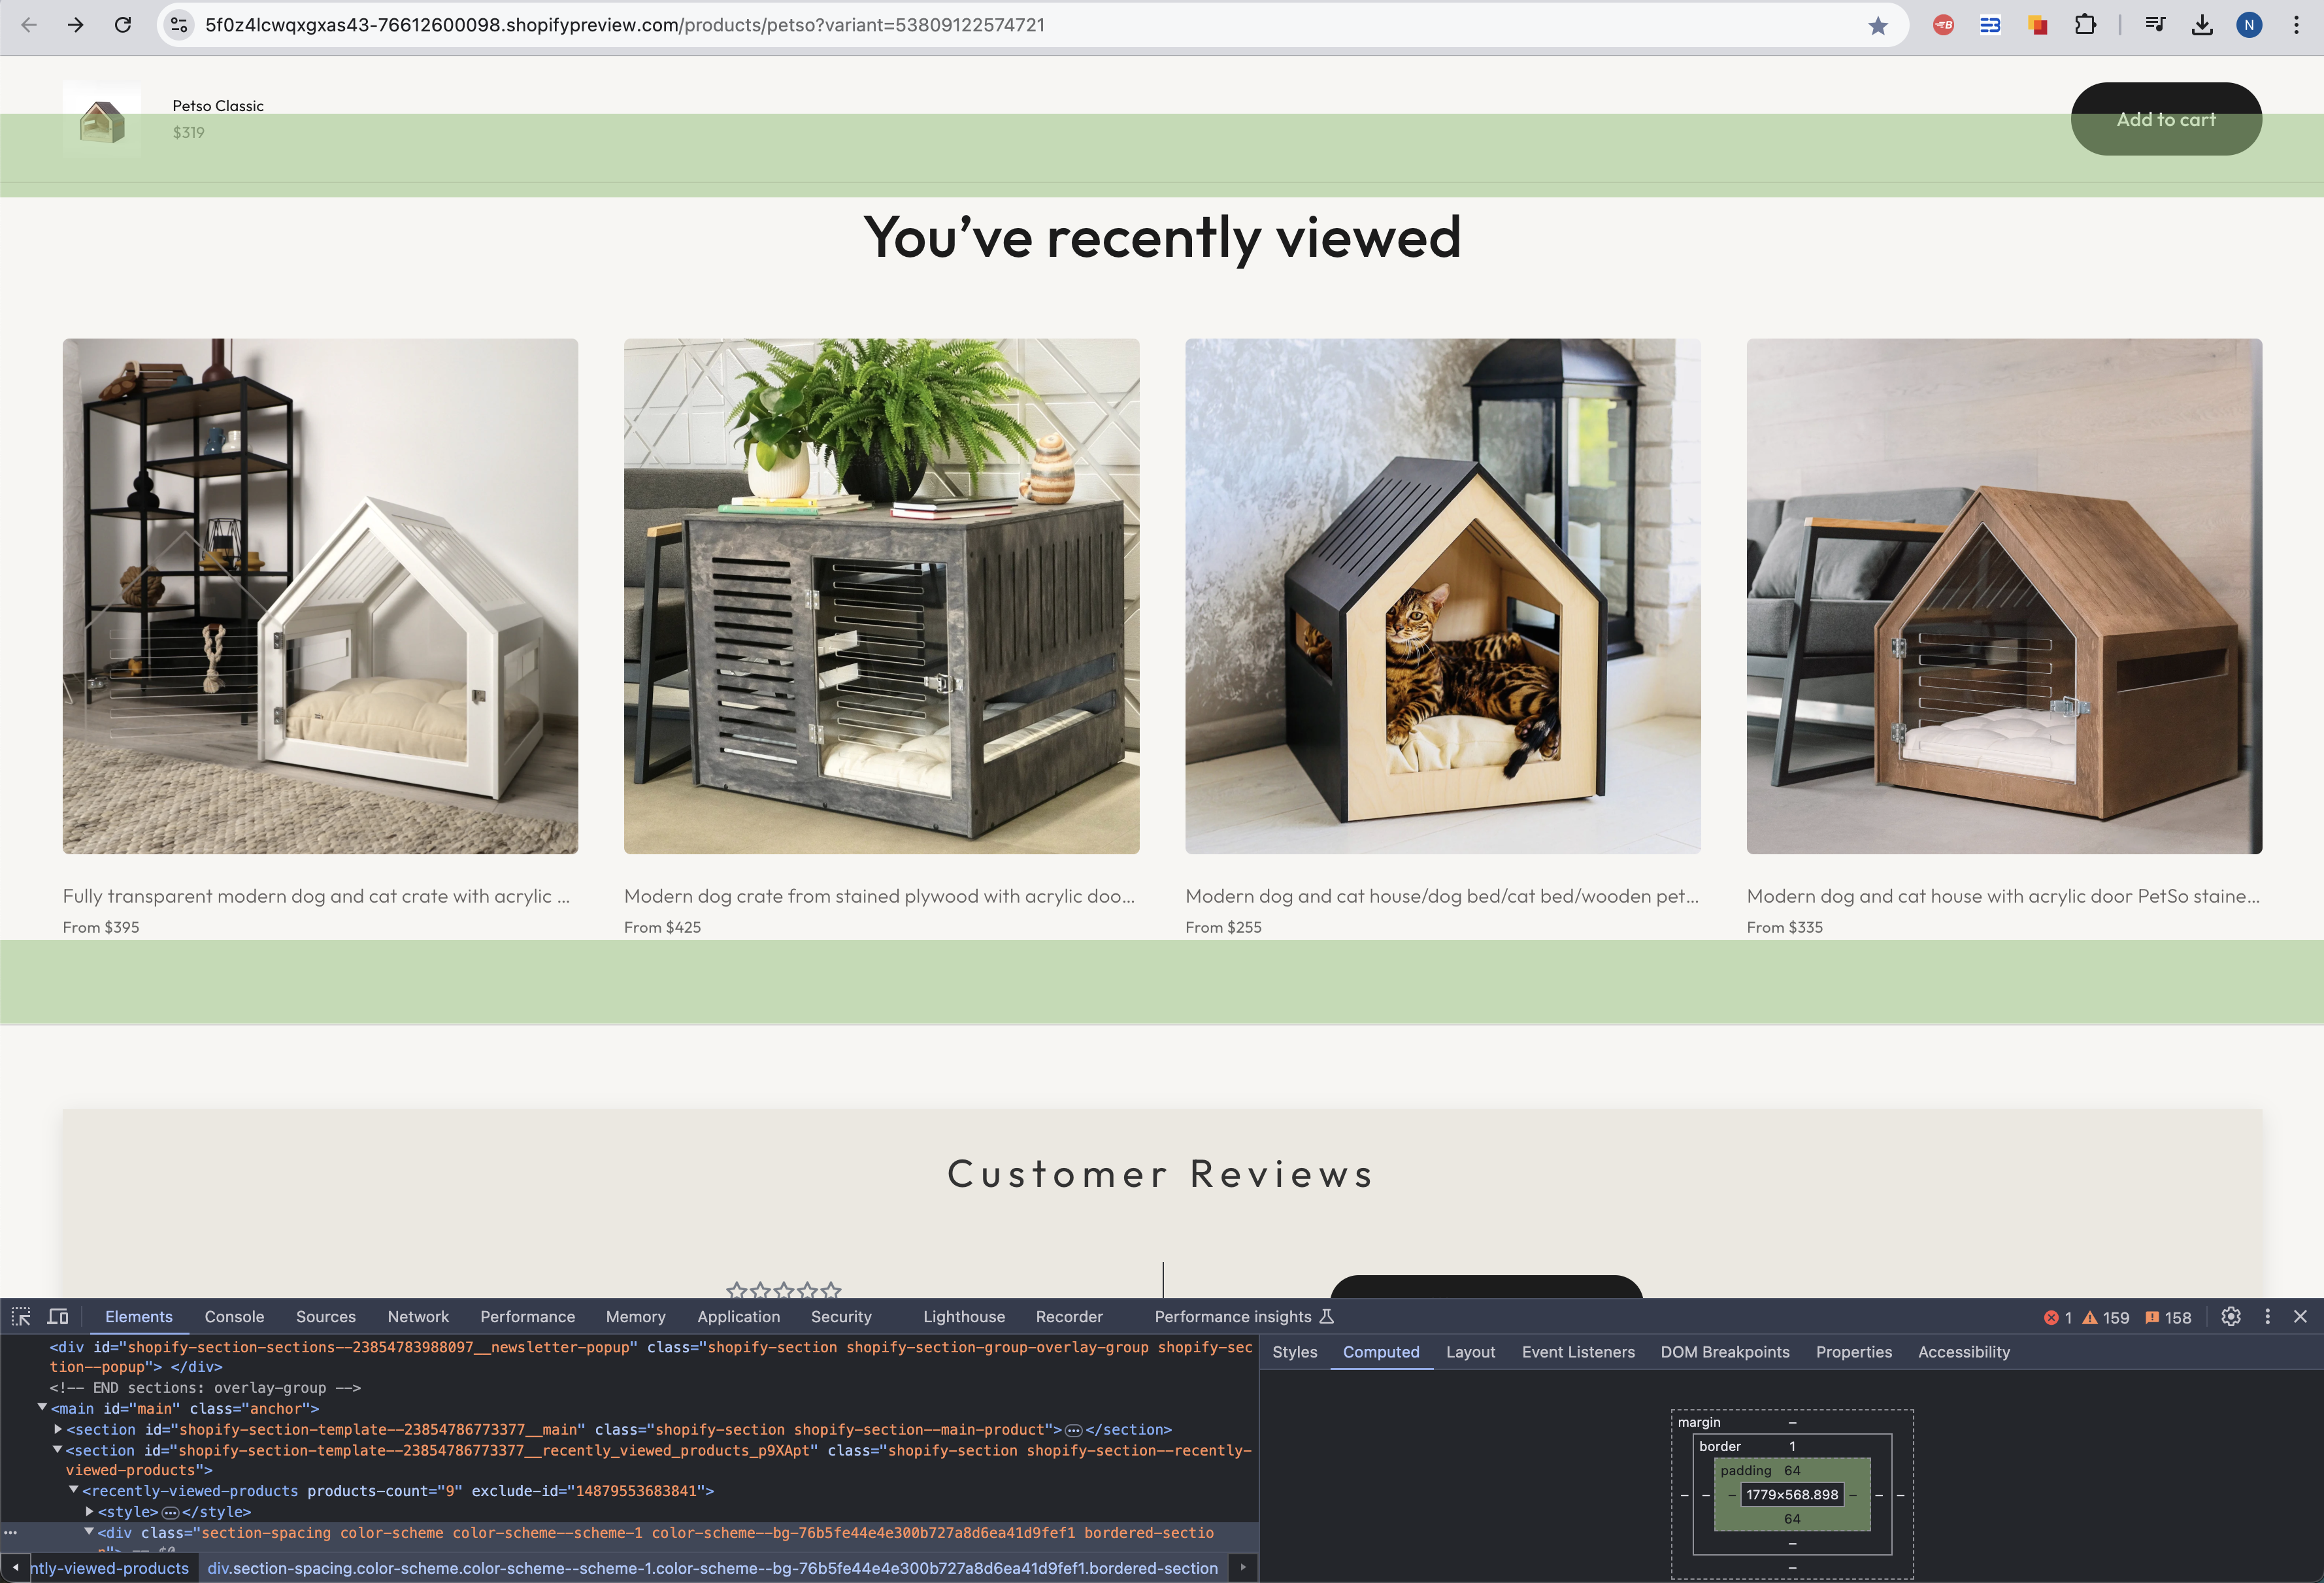The height and width of the screenshot is (1583, 2324).
Task: Switch to the Console tab
Action: (x=234, y=1317)
